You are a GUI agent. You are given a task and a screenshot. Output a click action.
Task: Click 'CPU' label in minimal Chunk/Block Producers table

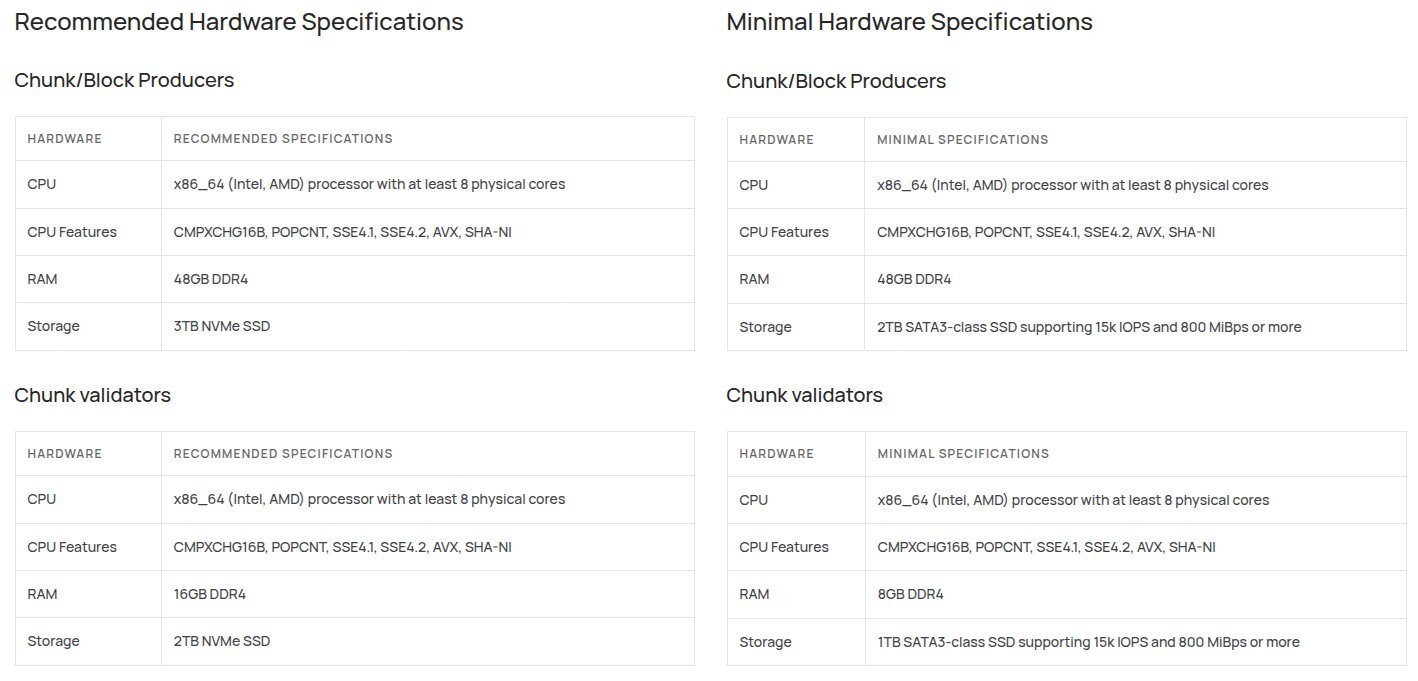point(754,185)
